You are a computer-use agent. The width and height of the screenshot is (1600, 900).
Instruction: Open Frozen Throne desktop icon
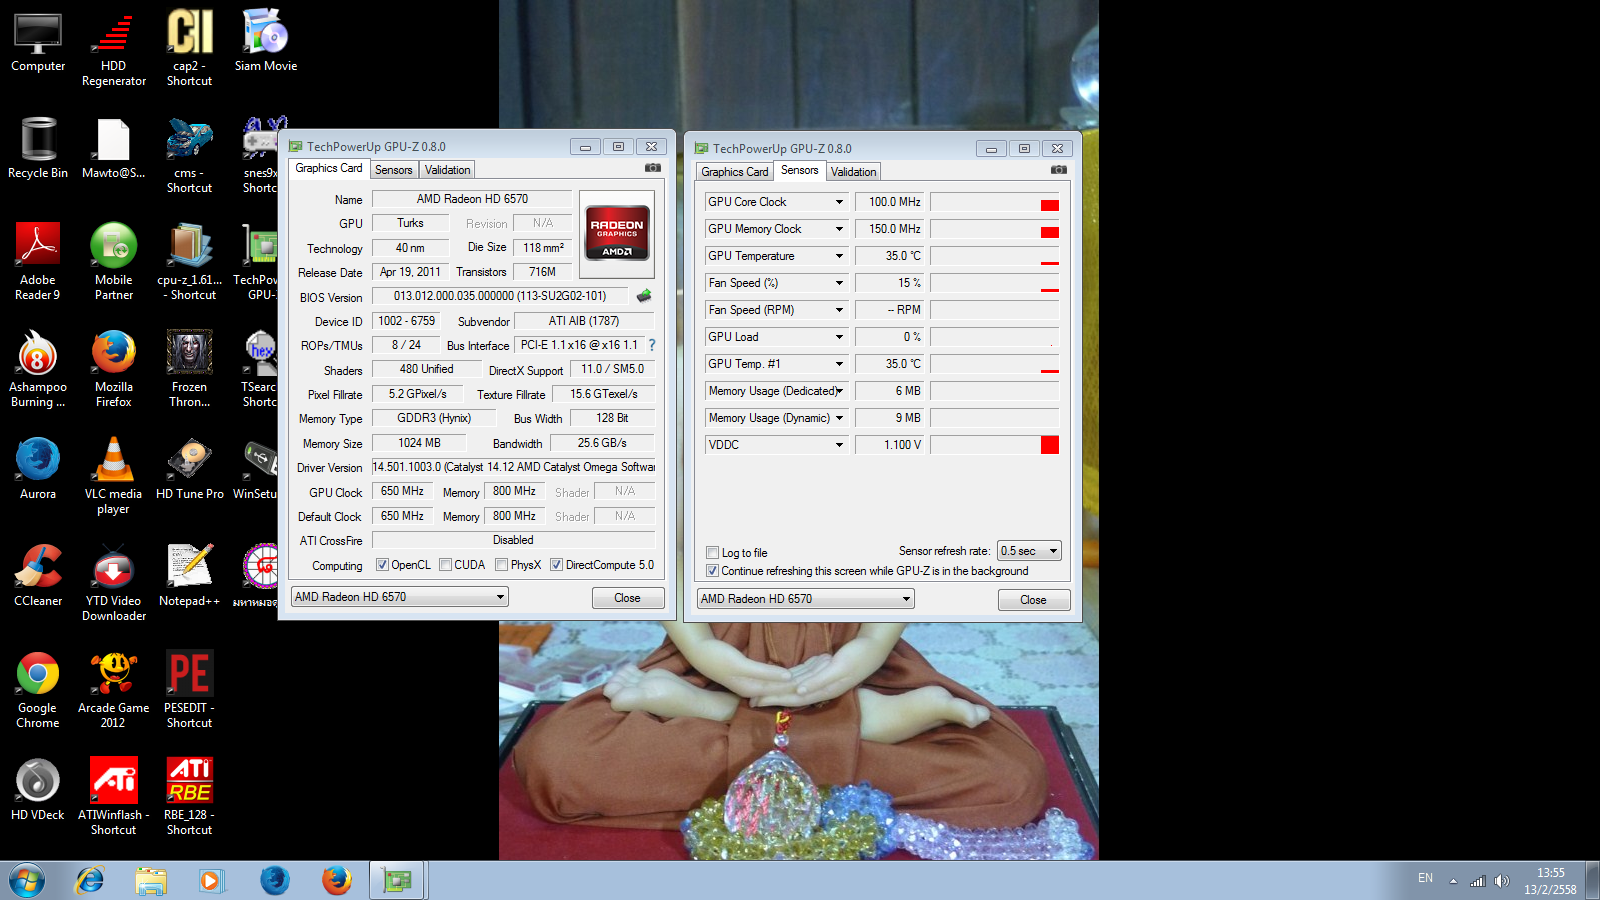pos(189,369)
